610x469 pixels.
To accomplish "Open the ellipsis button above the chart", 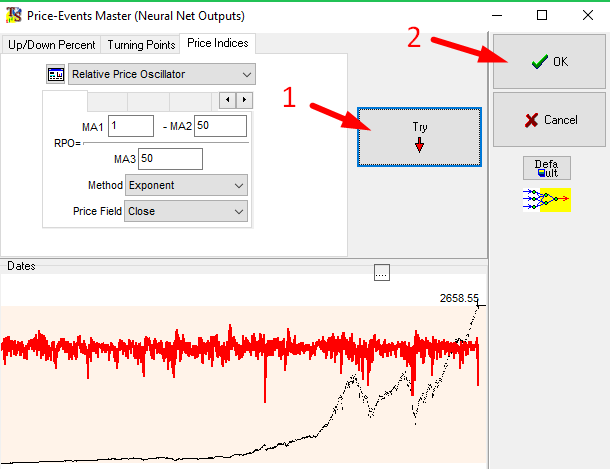I will click(x=380, y=273).
